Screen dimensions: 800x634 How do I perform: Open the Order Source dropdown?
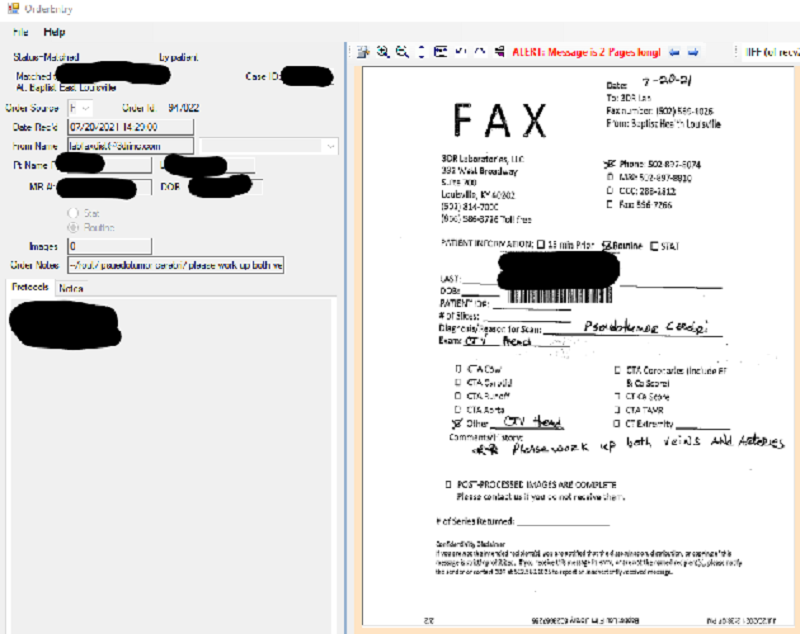[86, 108]
